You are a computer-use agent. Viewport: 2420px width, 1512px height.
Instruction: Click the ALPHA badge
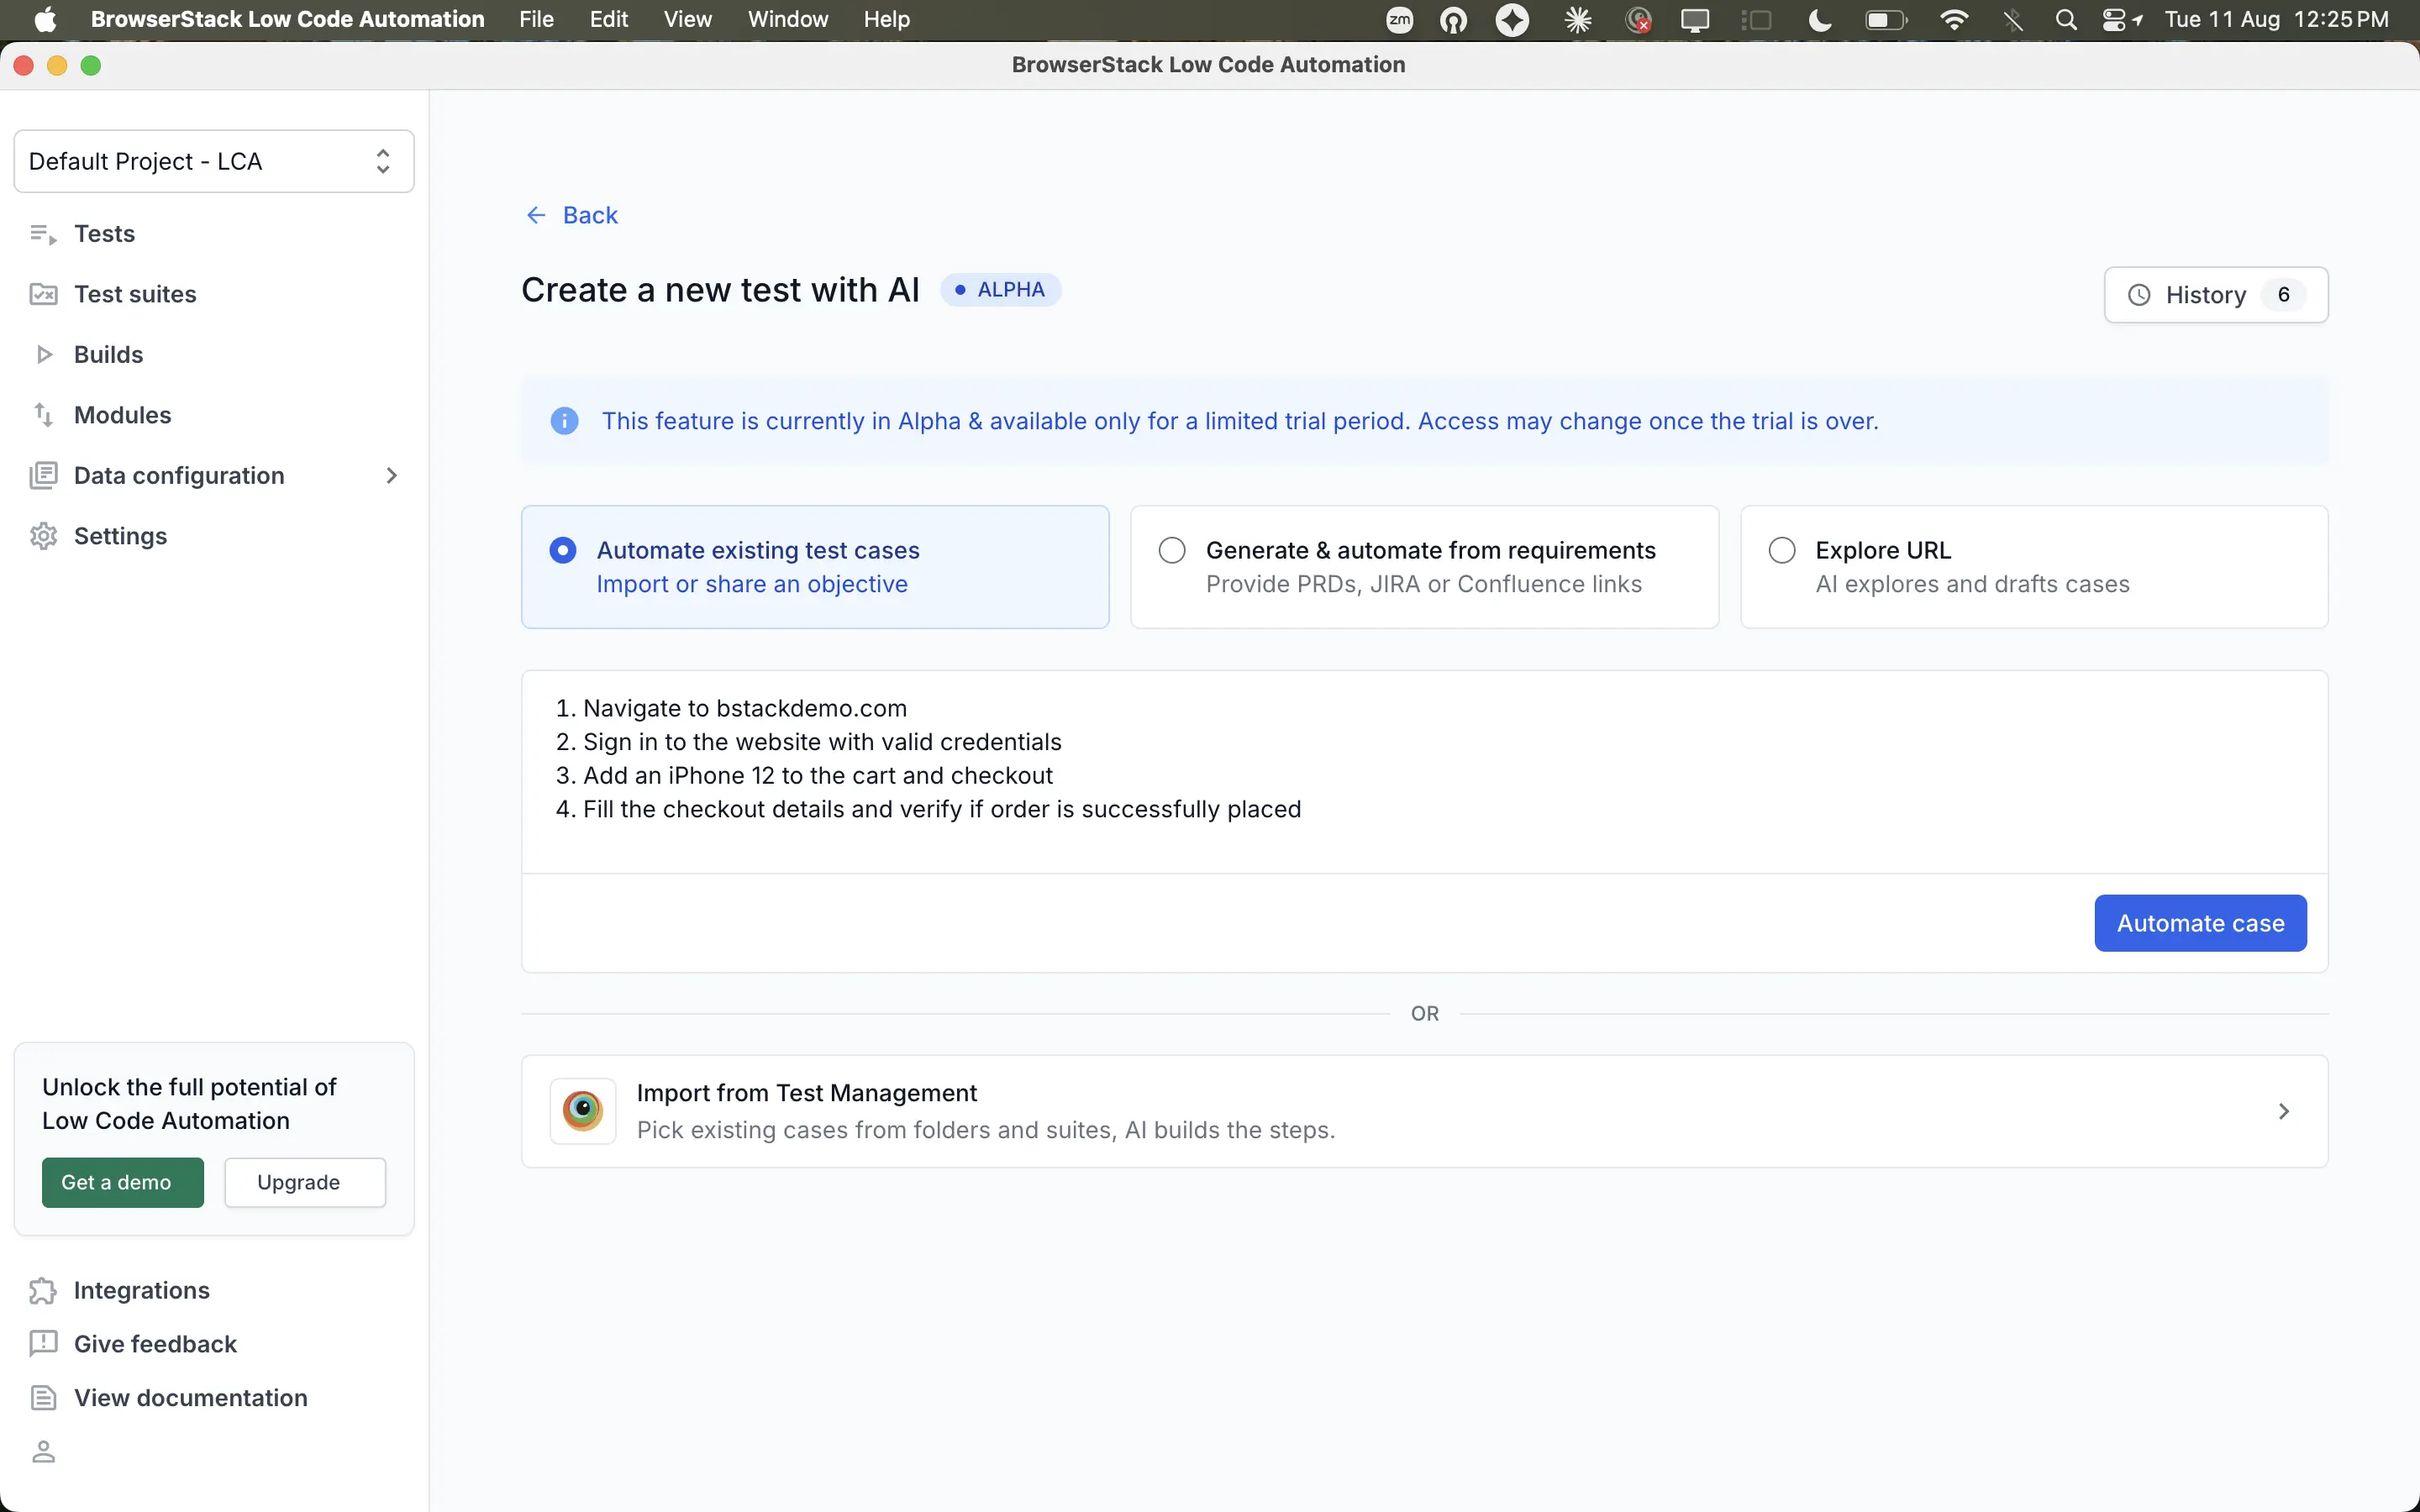click(x=1000, y=290)
